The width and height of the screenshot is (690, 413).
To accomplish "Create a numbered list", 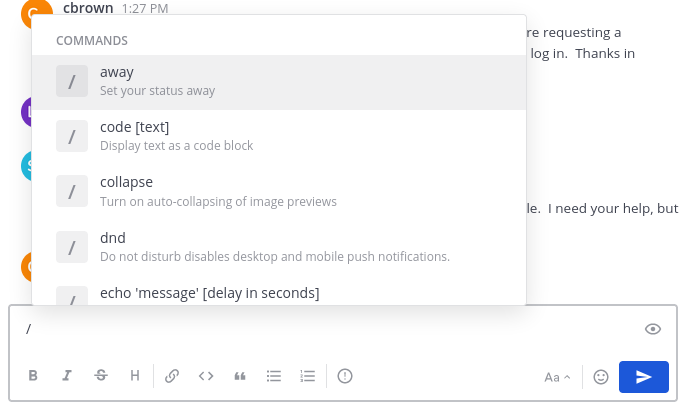I will [308, 376].
